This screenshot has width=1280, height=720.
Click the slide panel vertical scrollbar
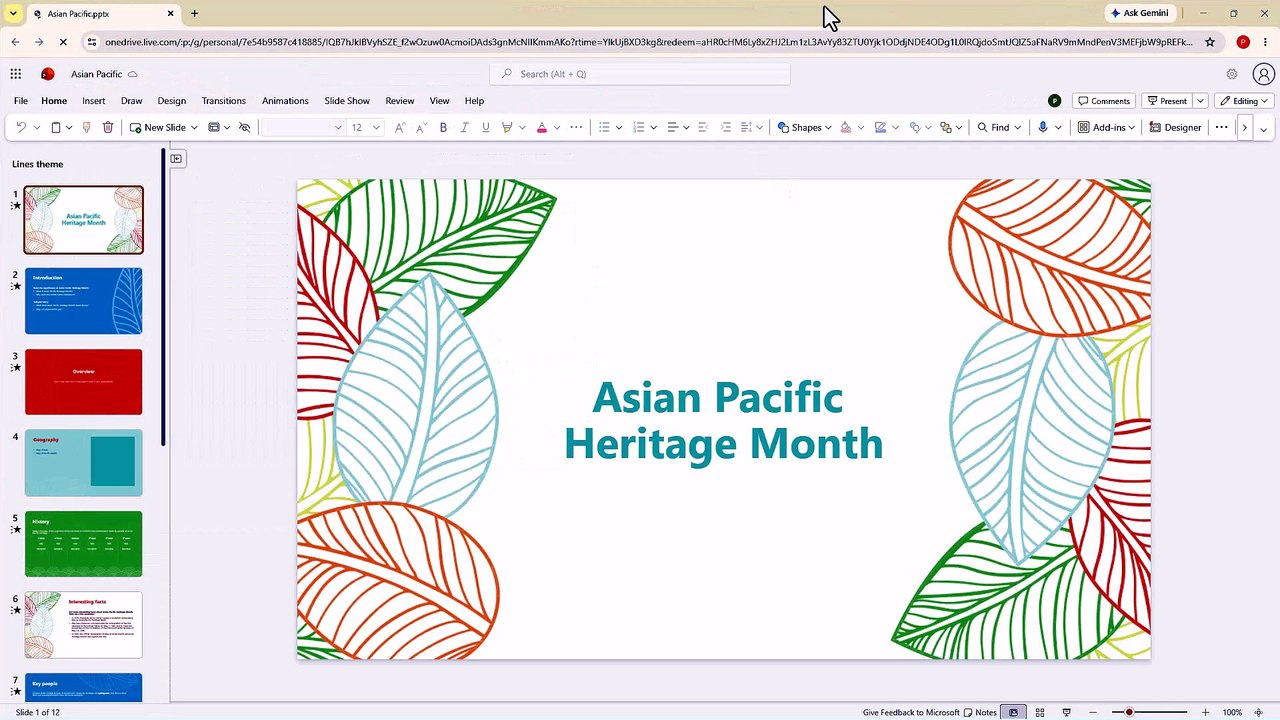pos(163,298)
